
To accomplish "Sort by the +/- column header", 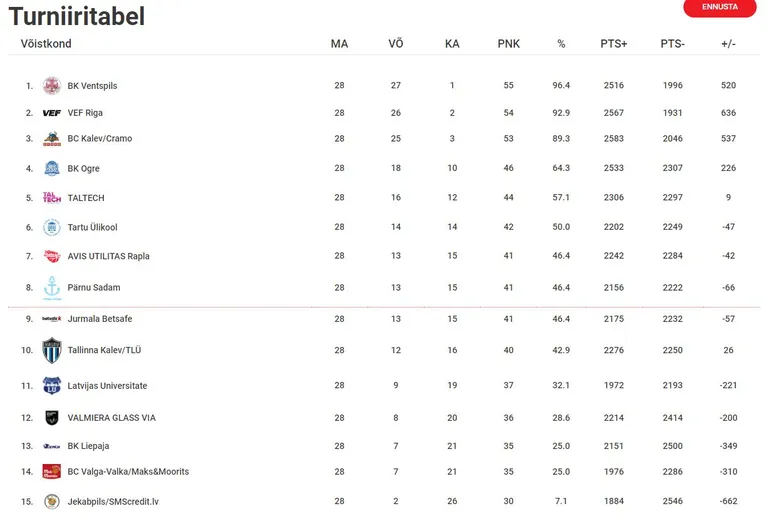I will pyautogui.click(x=728, y=44).
